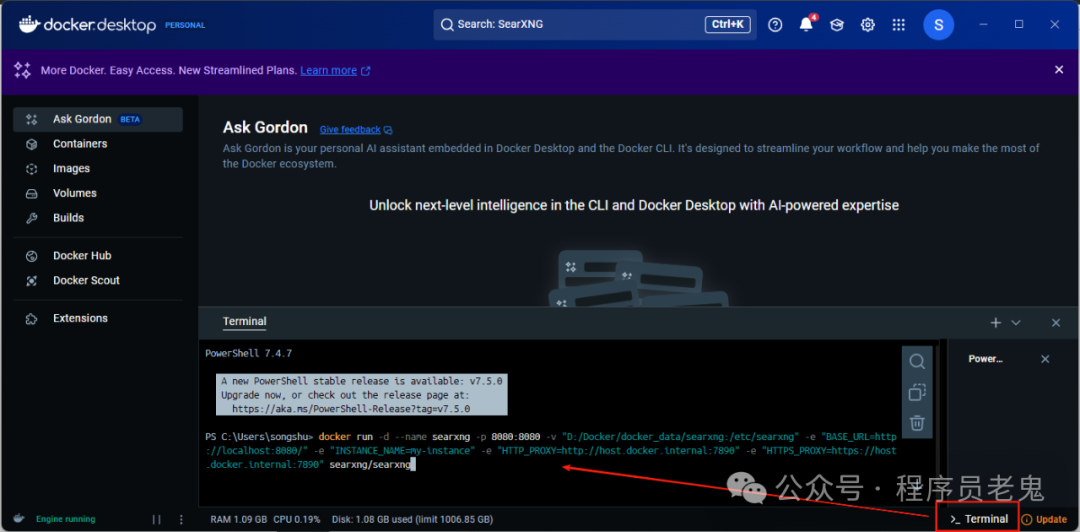The height and width of the screenshot is (532, 1080).
Task: Click the sparkle icon in the banner
Action: [x=23, y=70]
